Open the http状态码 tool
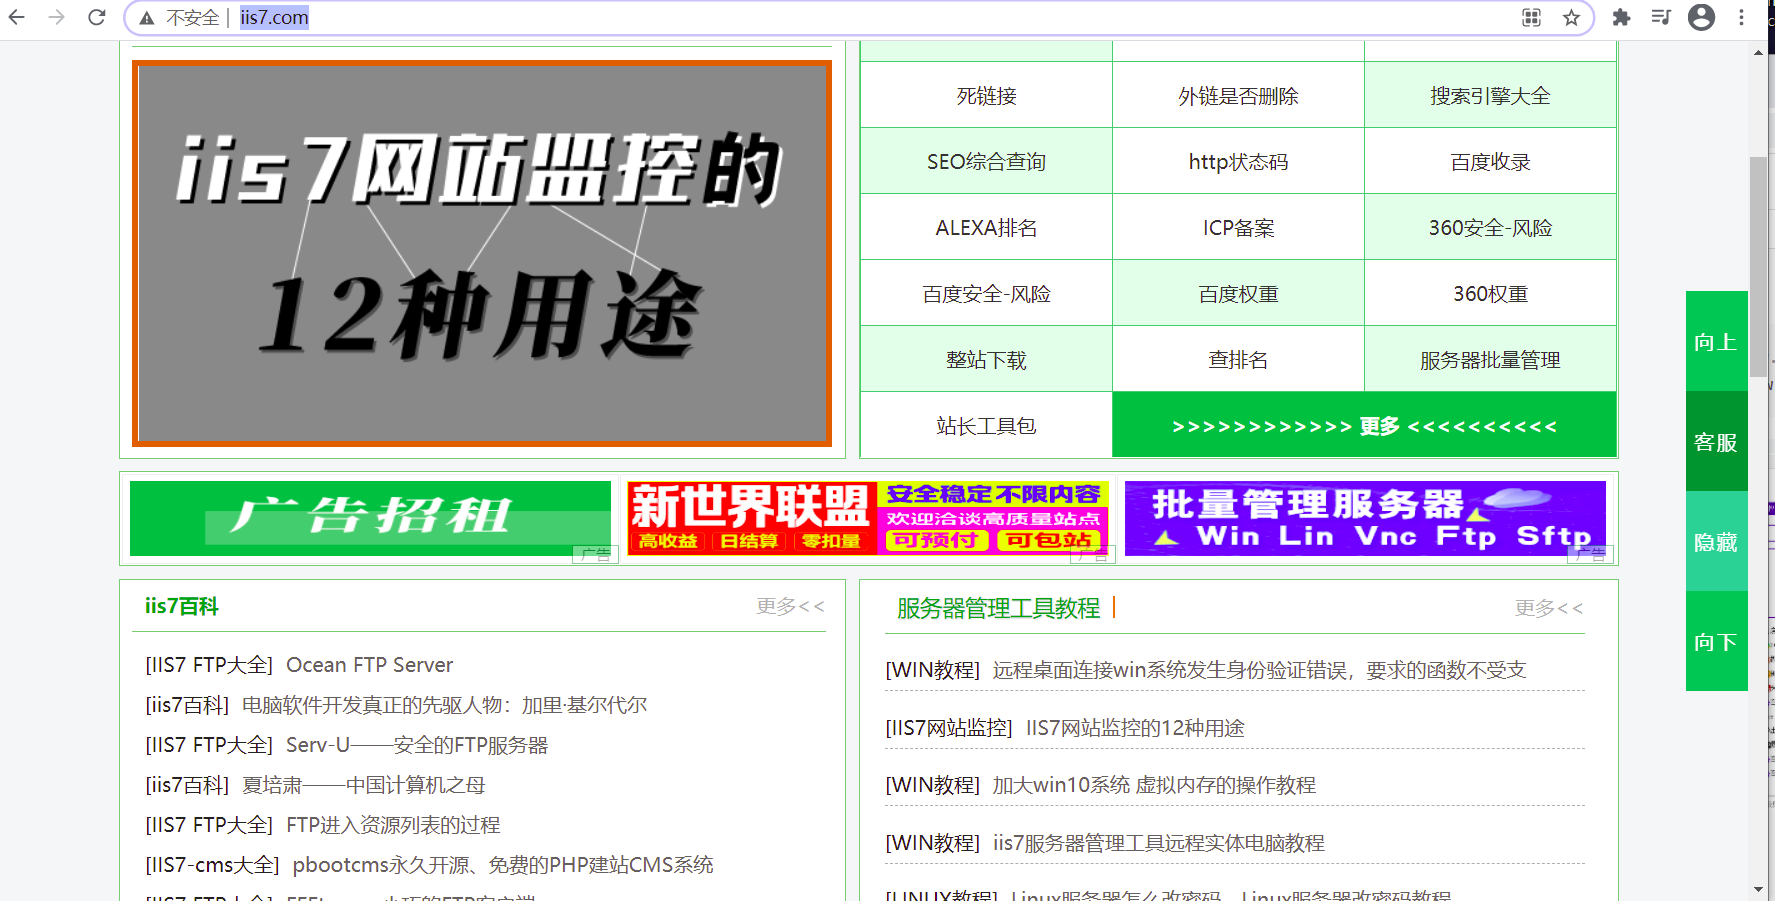 click(x=1238, y=161)
